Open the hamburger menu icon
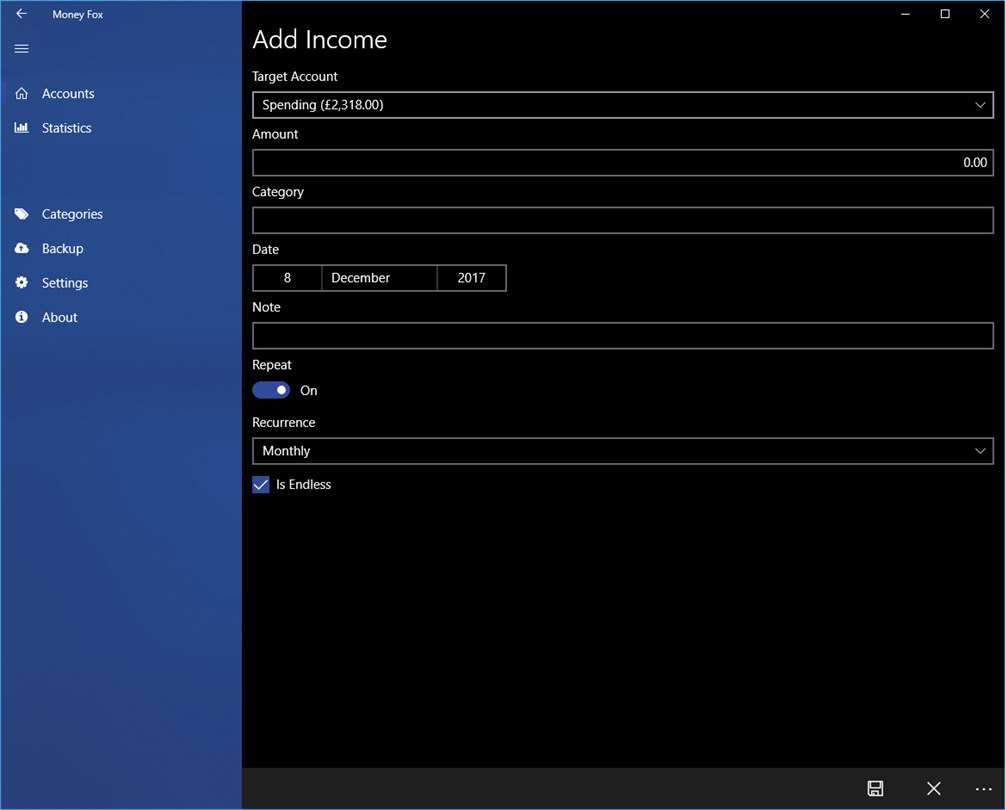Viewport: 1005px width, 810px height. (21, 49)
